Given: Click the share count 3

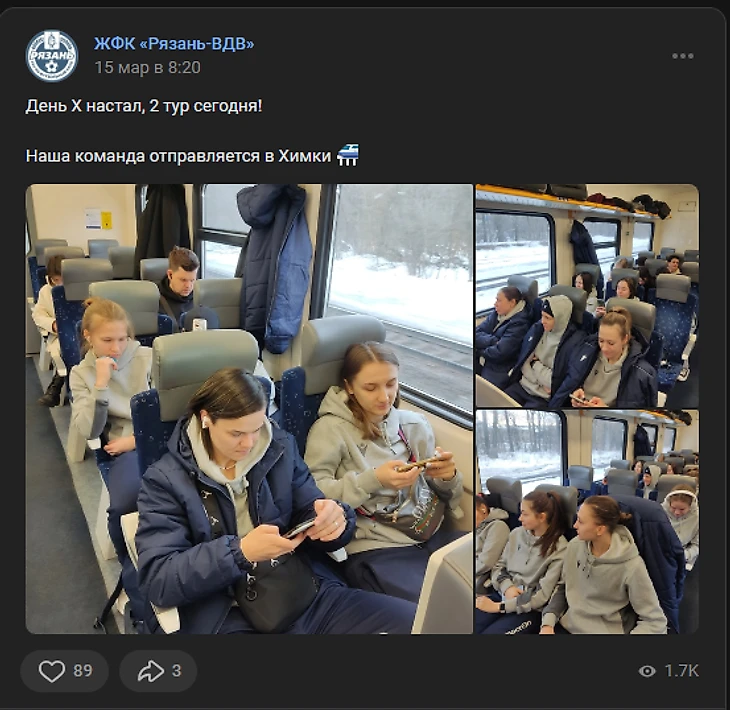Looking at the screenshot, I should [176, 671].
